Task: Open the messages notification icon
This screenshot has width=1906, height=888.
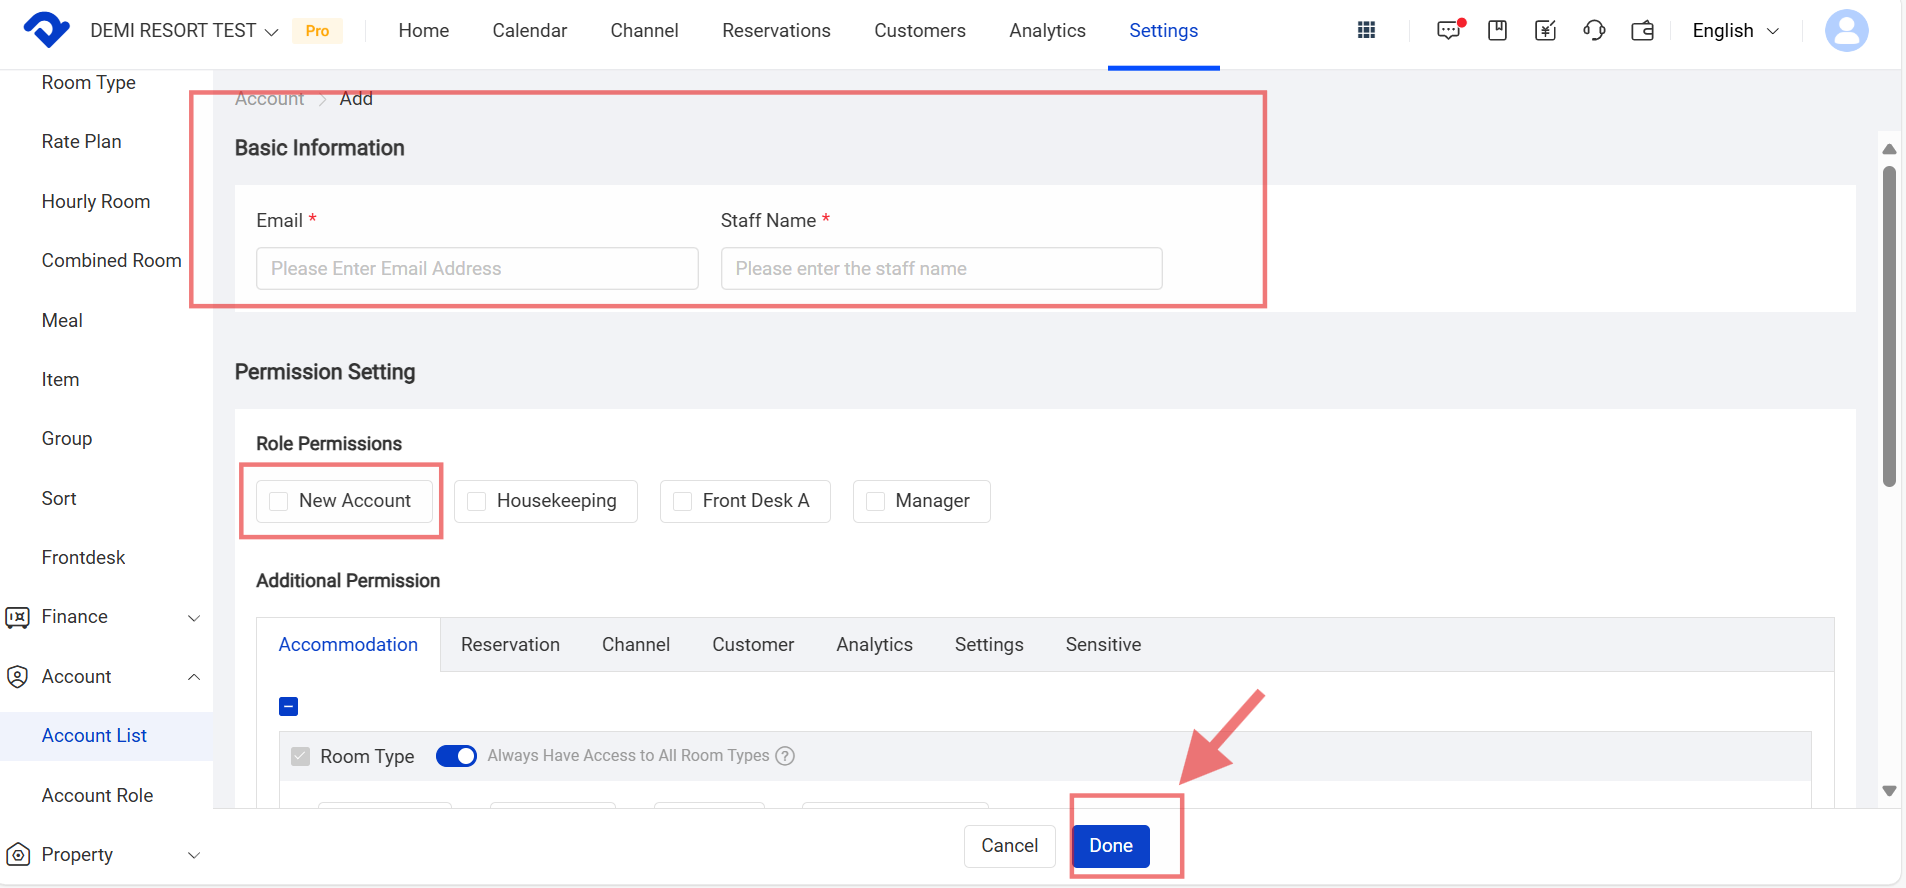Action: point(1449,30)
